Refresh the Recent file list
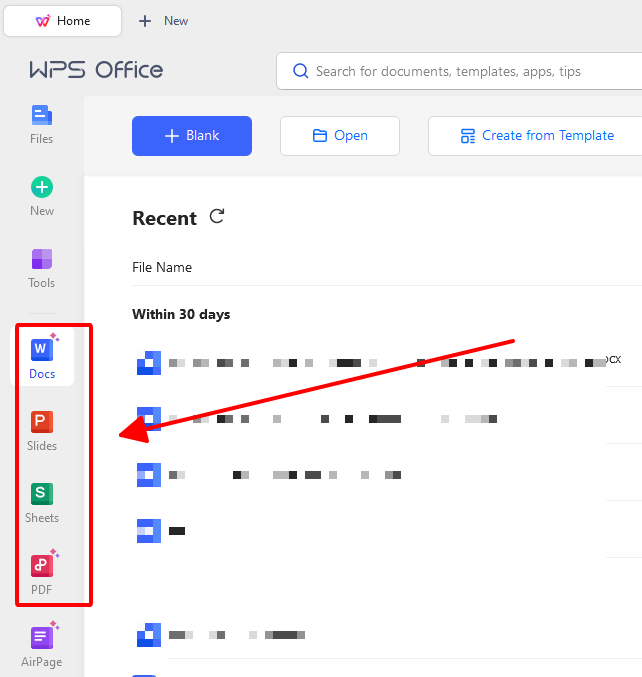 pyautogui.click(x=217, y=216)
